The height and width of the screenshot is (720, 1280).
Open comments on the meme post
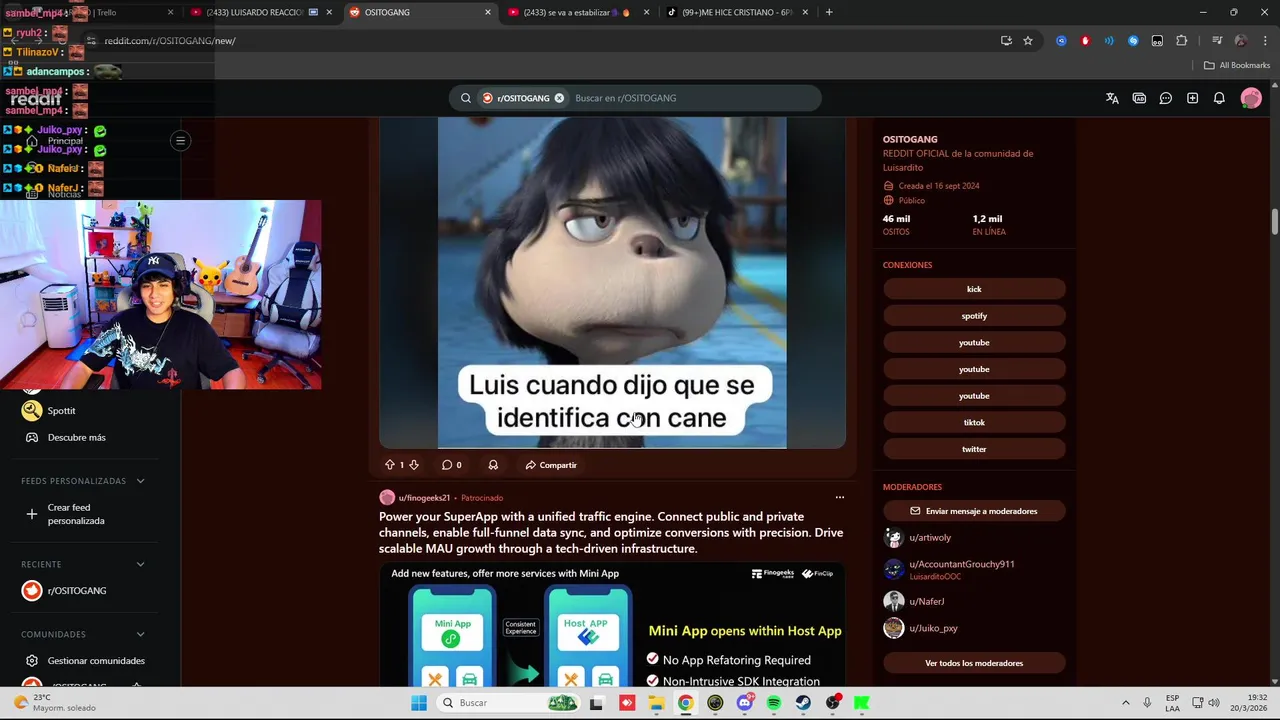click(452, 465)
